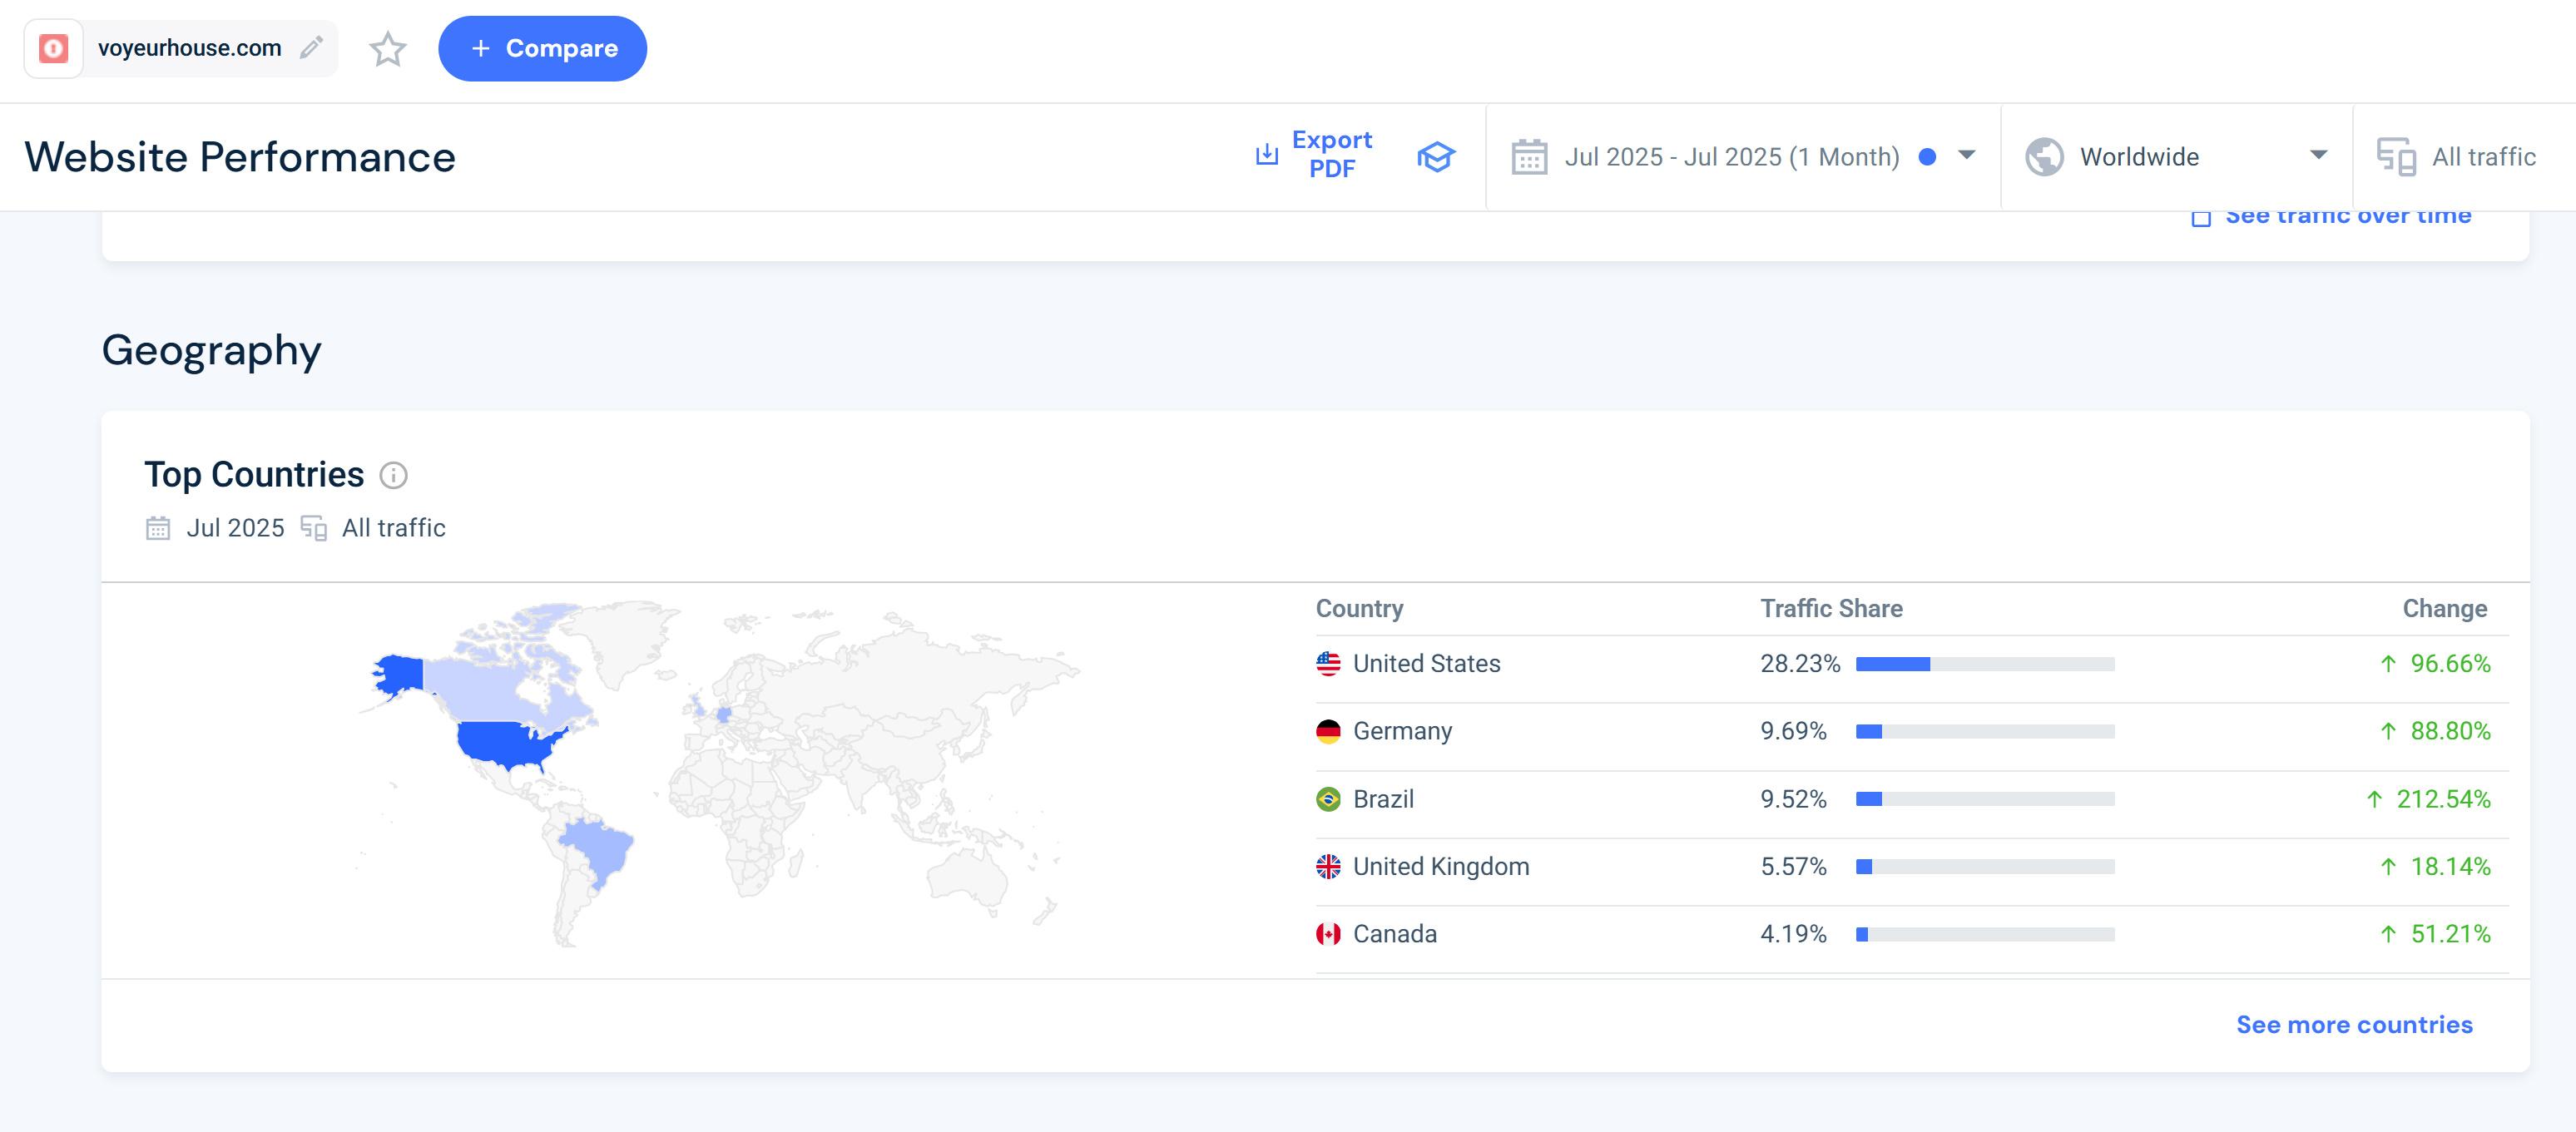Open the See more countries link
This screenshot has height=1132, width=2576.
(2353, 1024)
